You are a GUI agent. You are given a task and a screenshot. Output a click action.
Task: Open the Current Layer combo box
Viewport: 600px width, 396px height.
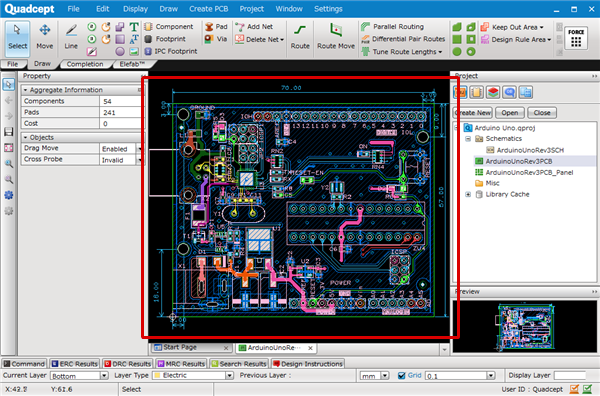click(x=79, y=376)
